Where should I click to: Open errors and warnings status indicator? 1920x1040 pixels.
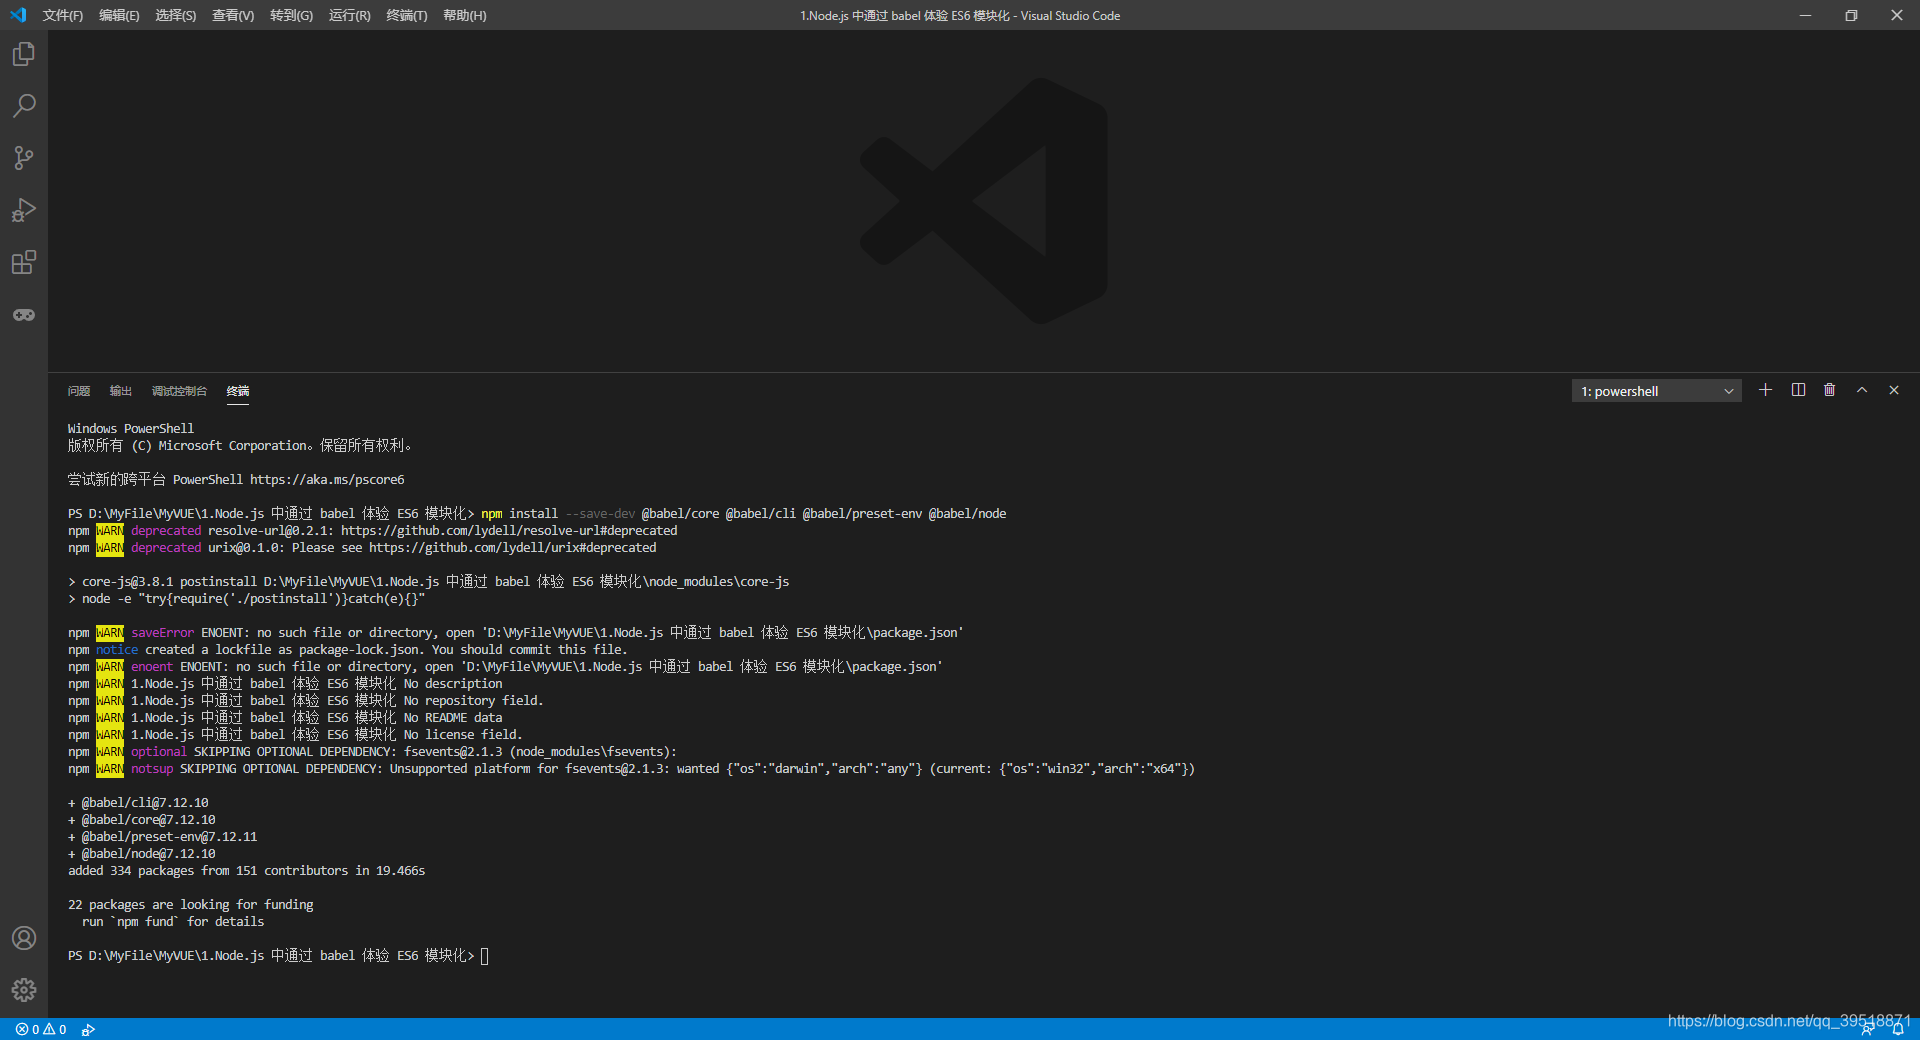(41, 1029)
